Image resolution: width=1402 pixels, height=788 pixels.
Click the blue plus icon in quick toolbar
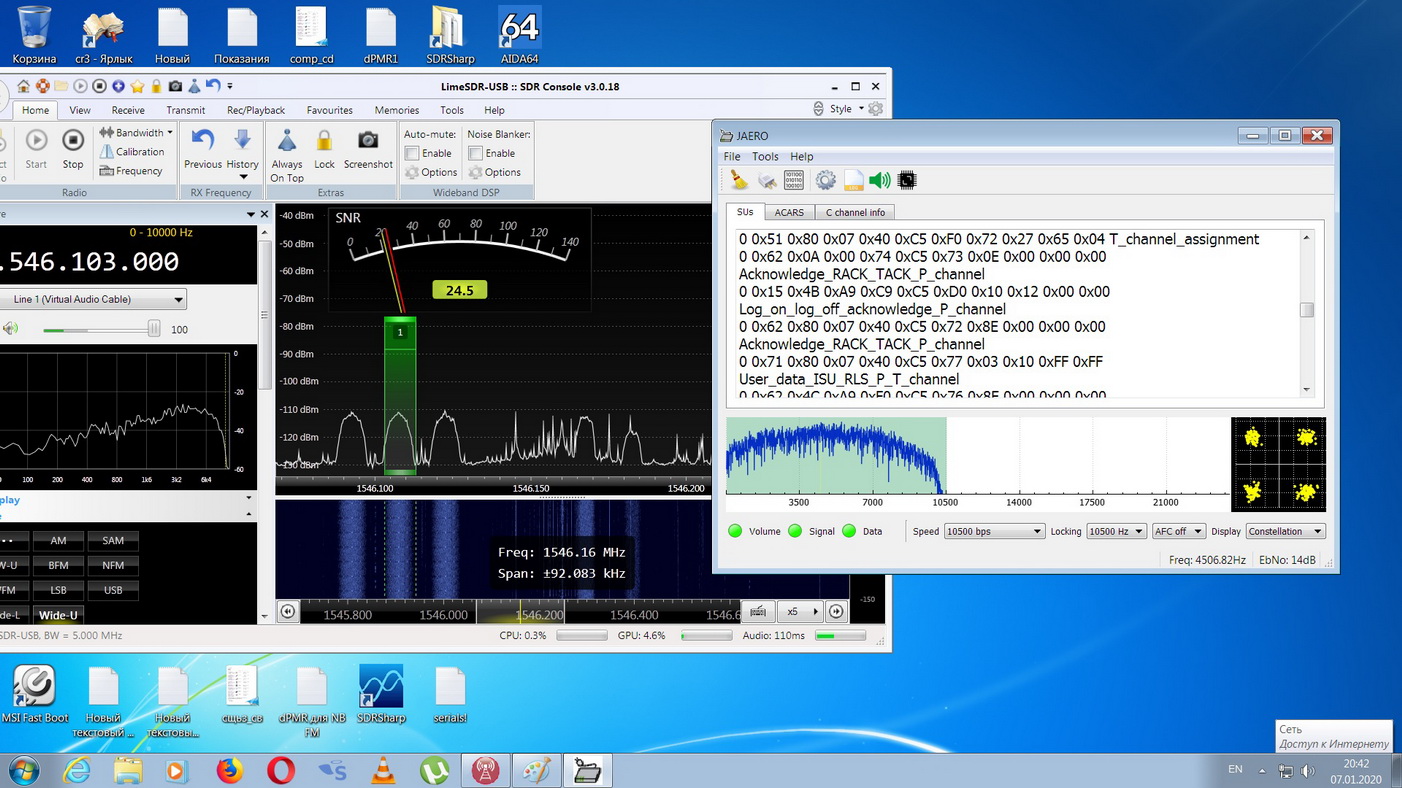(118, 87)
